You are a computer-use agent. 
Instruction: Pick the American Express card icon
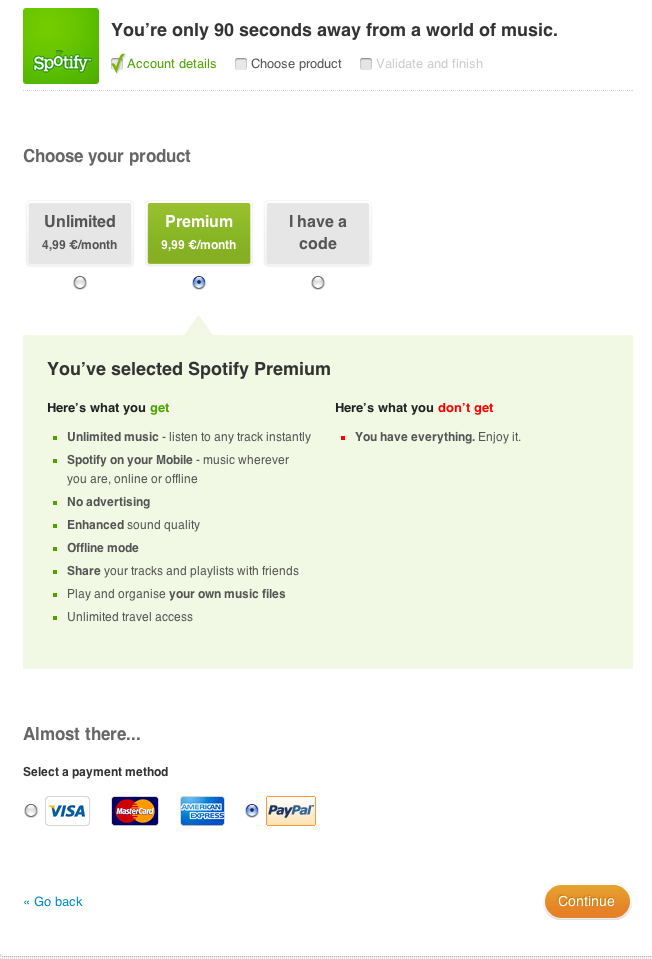coord(202,811)
